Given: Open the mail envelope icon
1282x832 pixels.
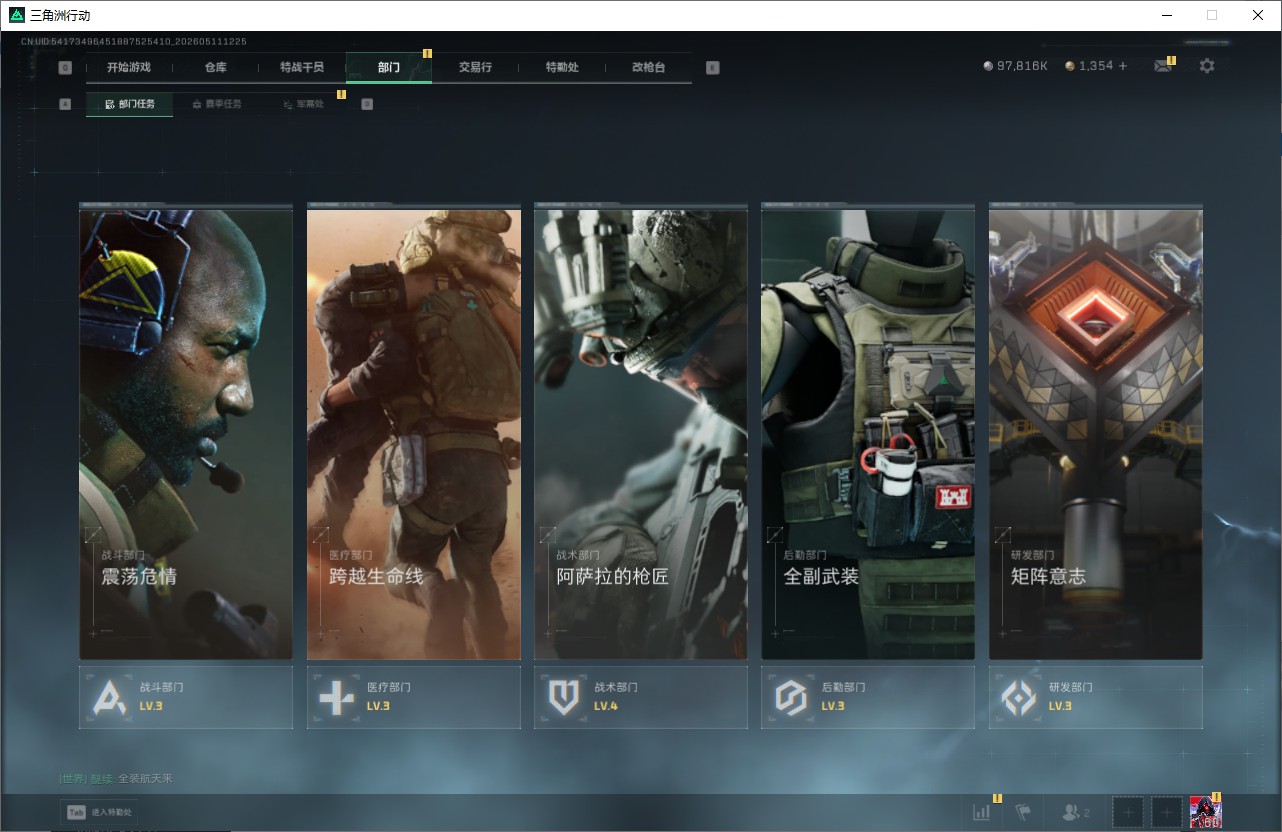Looking at the screenshot, I should click(1162, 66).
